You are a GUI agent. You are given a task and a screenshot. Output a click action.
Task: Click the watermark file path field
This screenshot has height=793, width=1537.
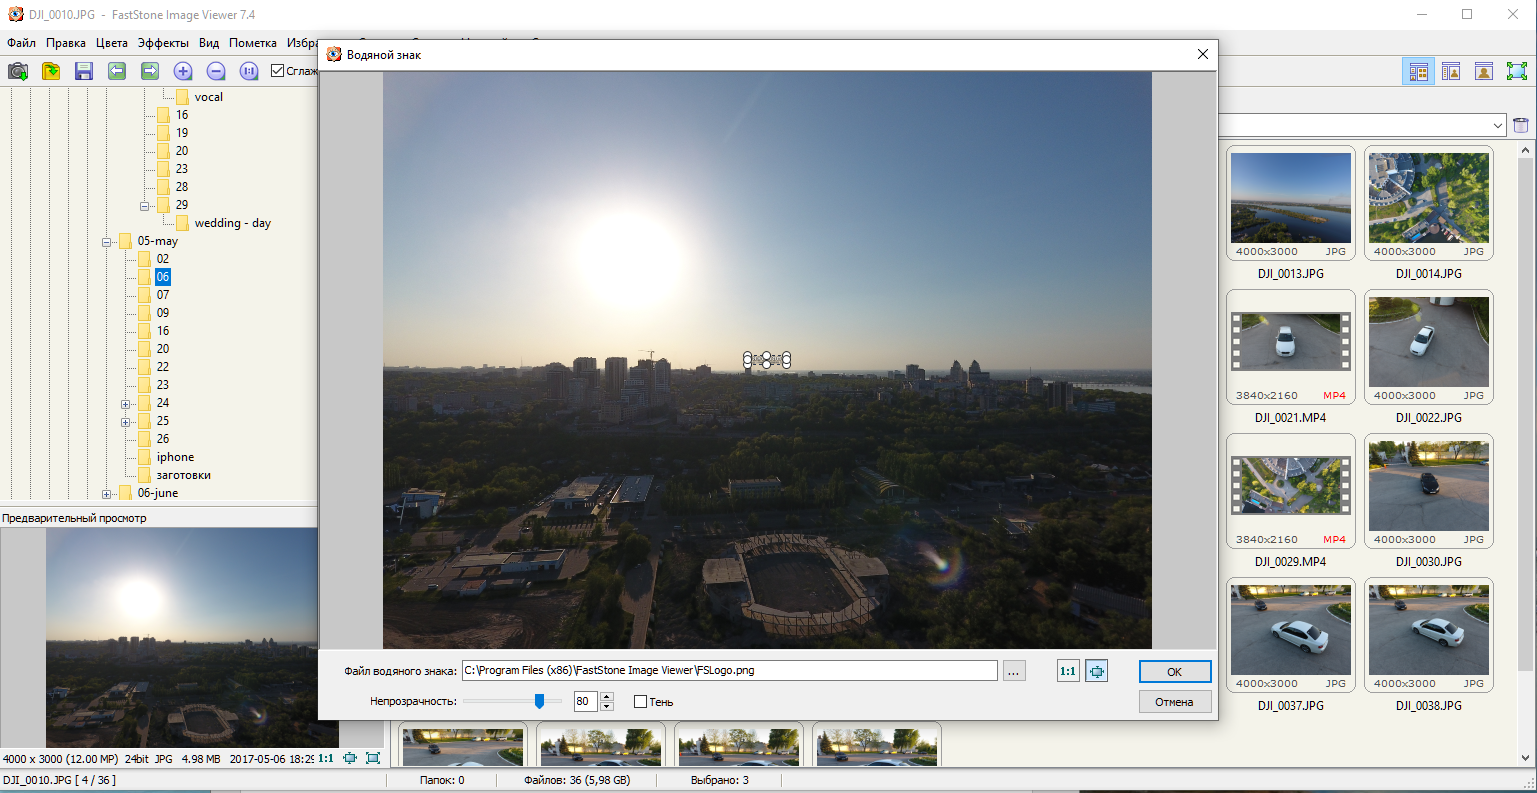click(729, 671)
